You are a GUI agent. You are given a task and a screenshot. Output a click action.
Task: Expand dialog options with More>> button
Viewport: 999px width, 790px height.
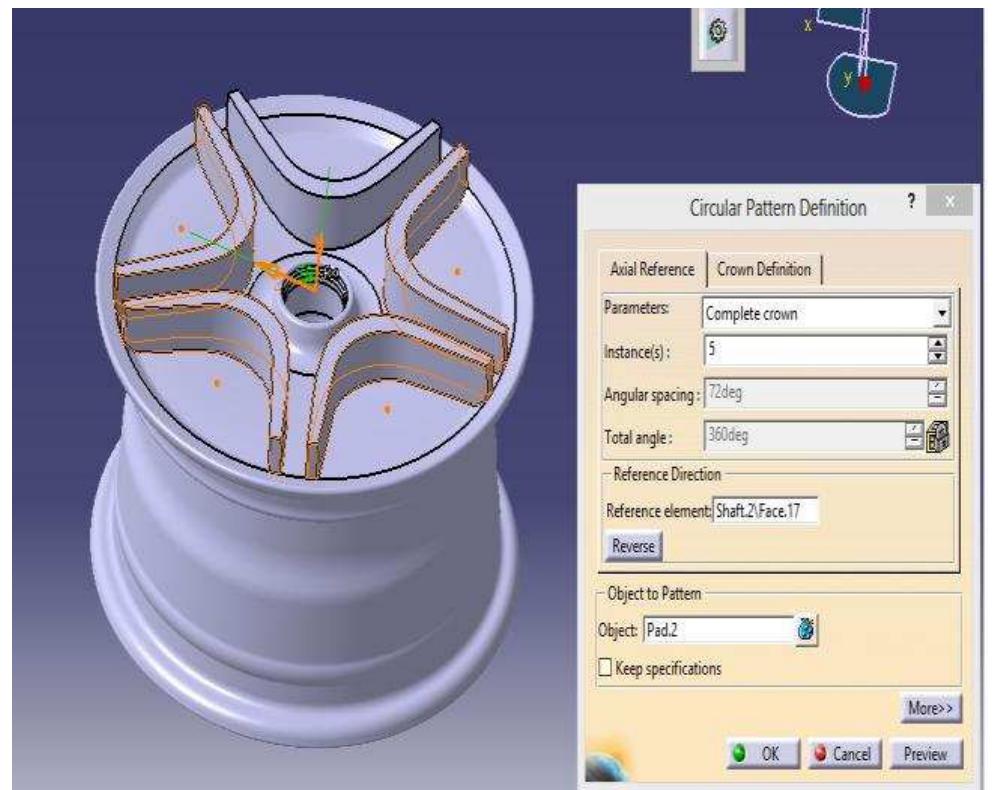click(x=930, y=708)
